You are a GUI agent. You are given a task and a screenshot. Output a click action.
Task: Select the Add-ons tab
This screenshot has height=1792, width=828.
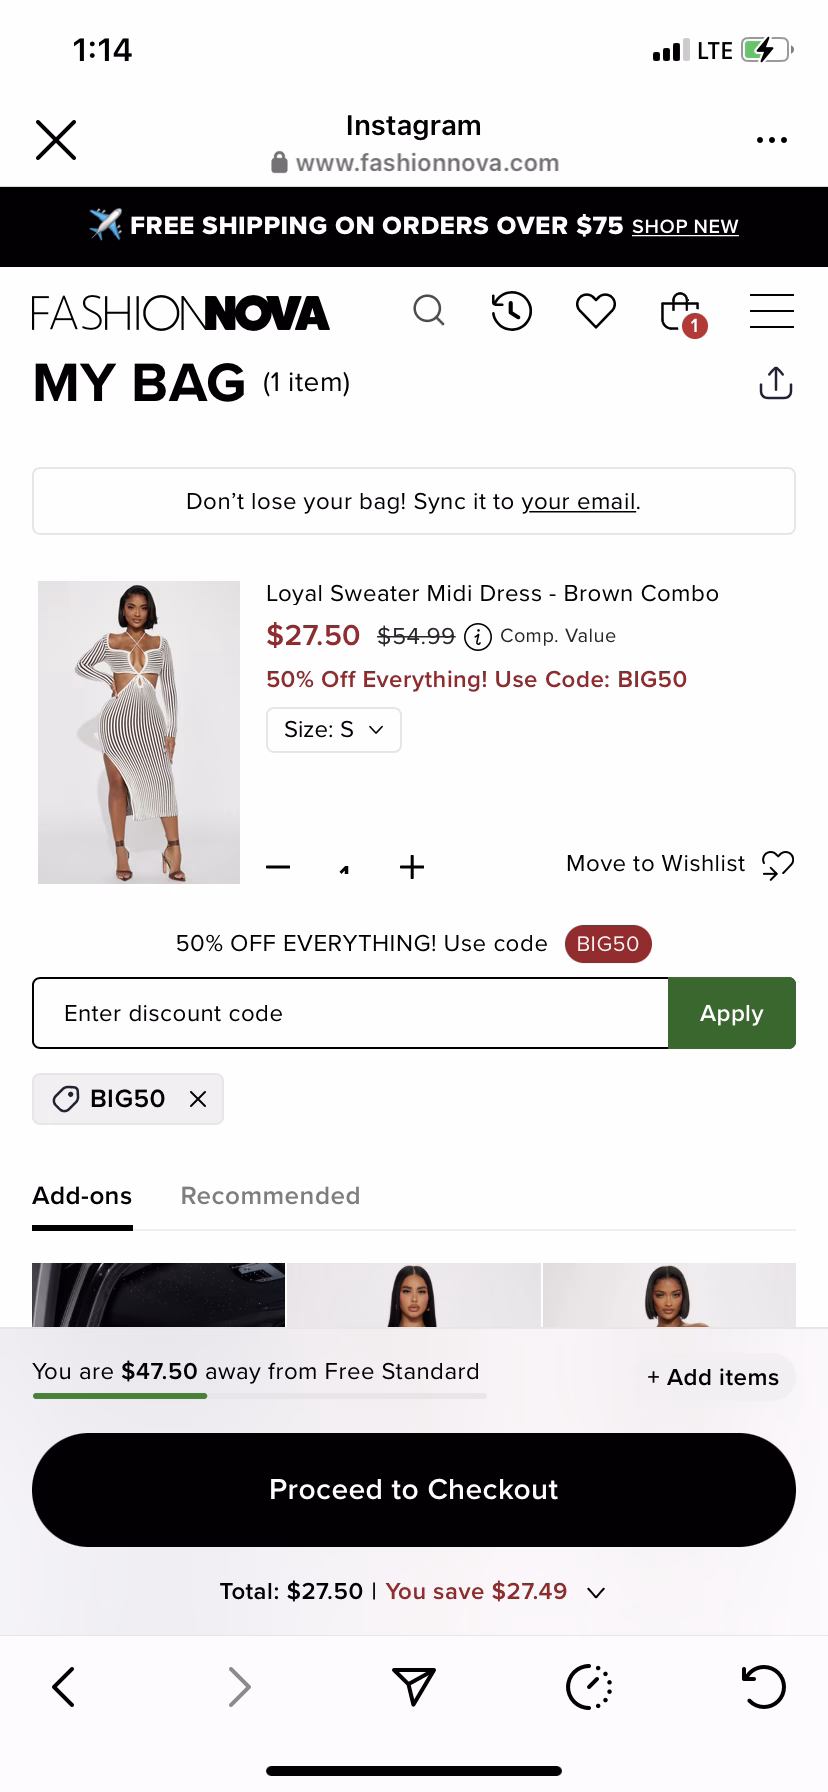coord(82,1196)
